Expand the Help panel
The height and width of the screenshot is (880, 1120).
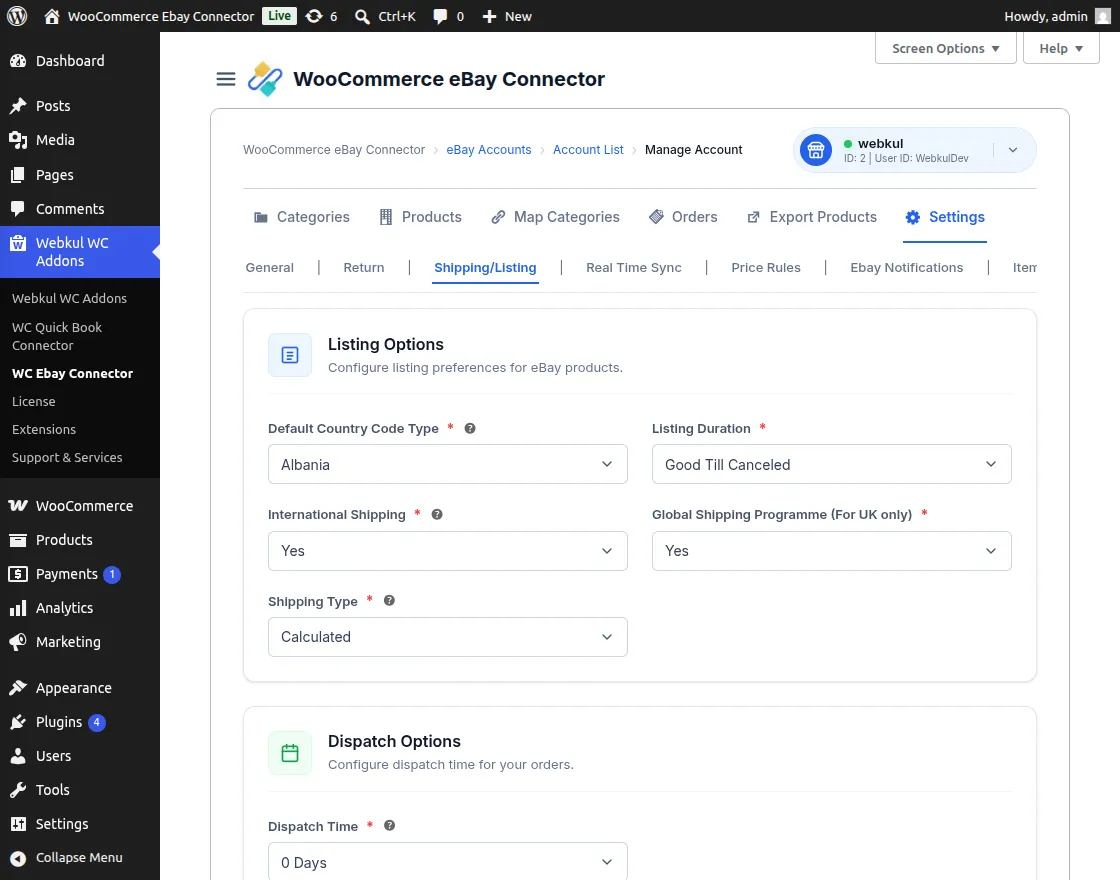coord(1061,49)
